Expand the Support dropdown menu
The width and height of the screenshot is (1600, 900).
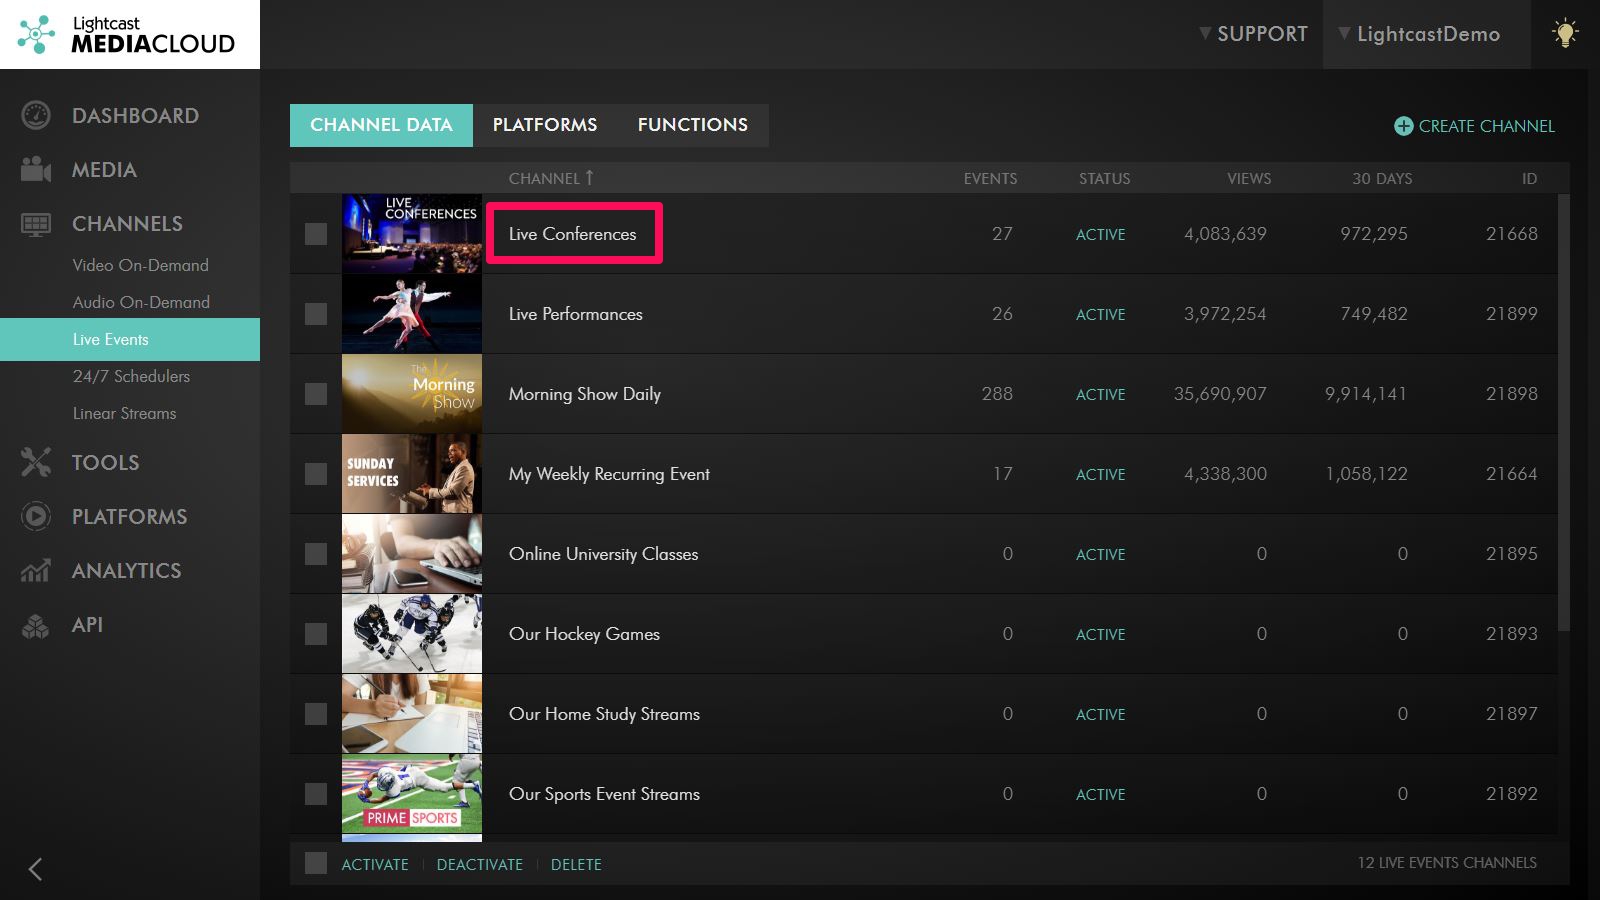(1253, 34)
